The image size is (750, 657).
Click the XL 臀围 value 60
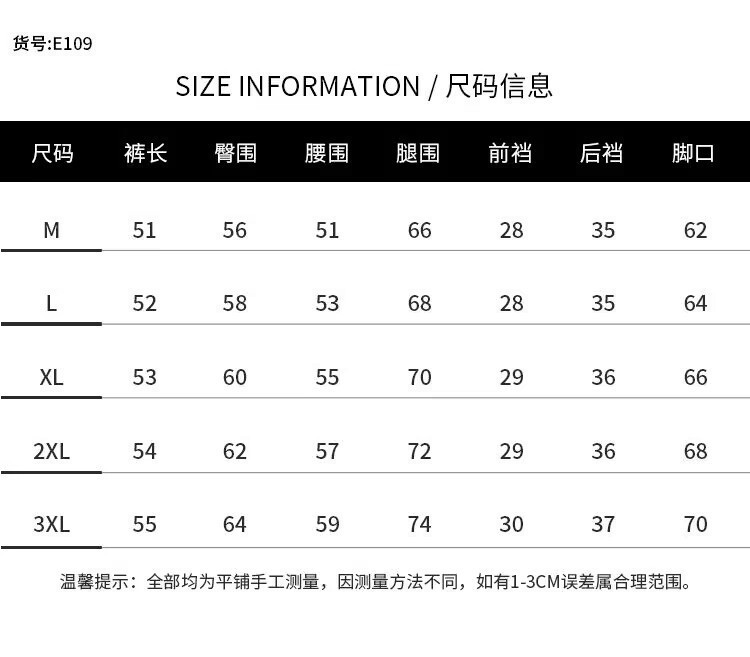coord(235,377)
